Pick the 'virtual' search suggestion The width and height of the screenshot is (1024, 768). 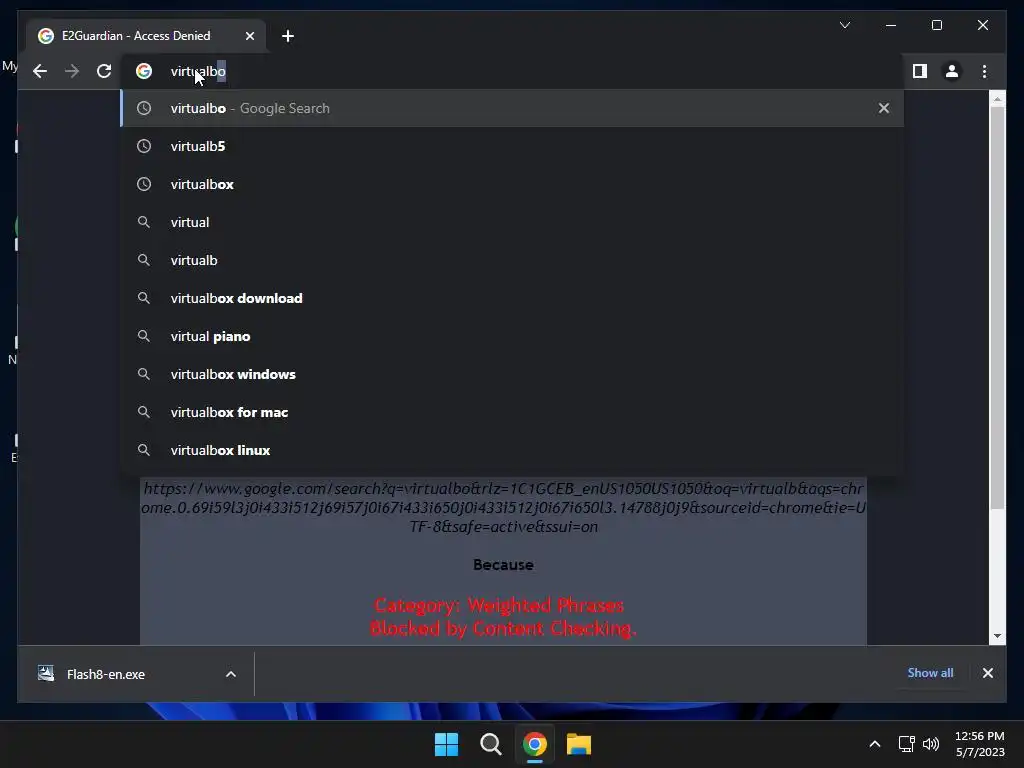tap(513, 222)
